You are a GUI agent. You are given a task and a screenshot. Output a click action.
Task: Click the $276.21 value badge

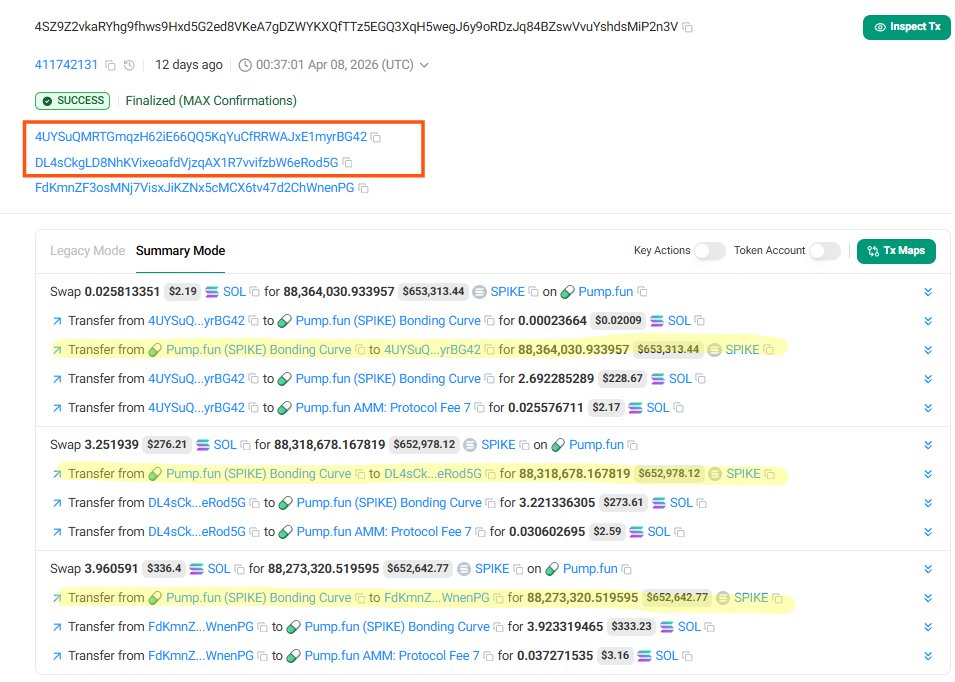167,445
